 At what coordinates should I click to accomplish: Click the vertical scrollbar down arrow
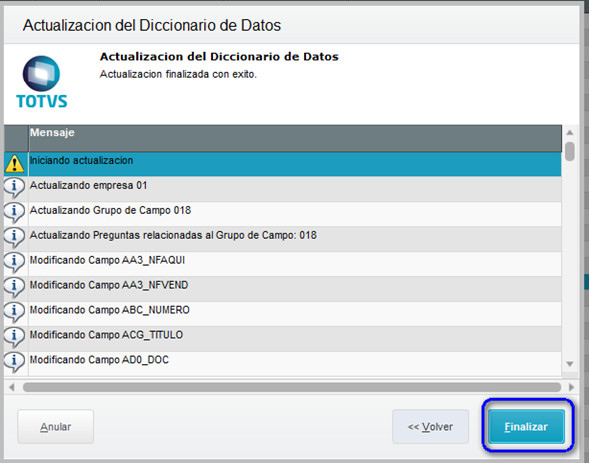[x=570, y=364]
